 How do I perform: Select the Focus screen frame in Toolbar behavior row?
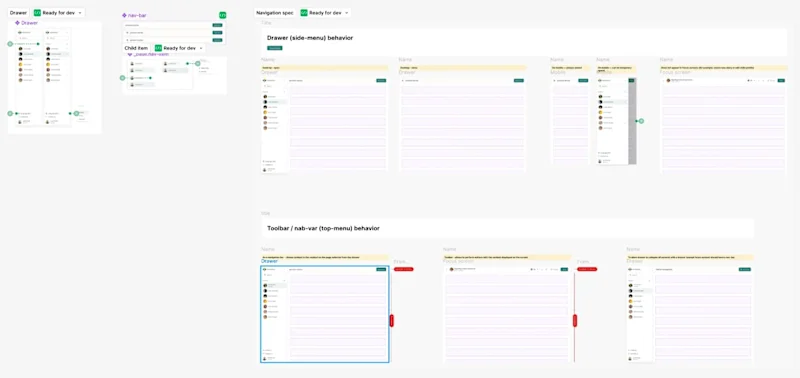pos(507,313)
